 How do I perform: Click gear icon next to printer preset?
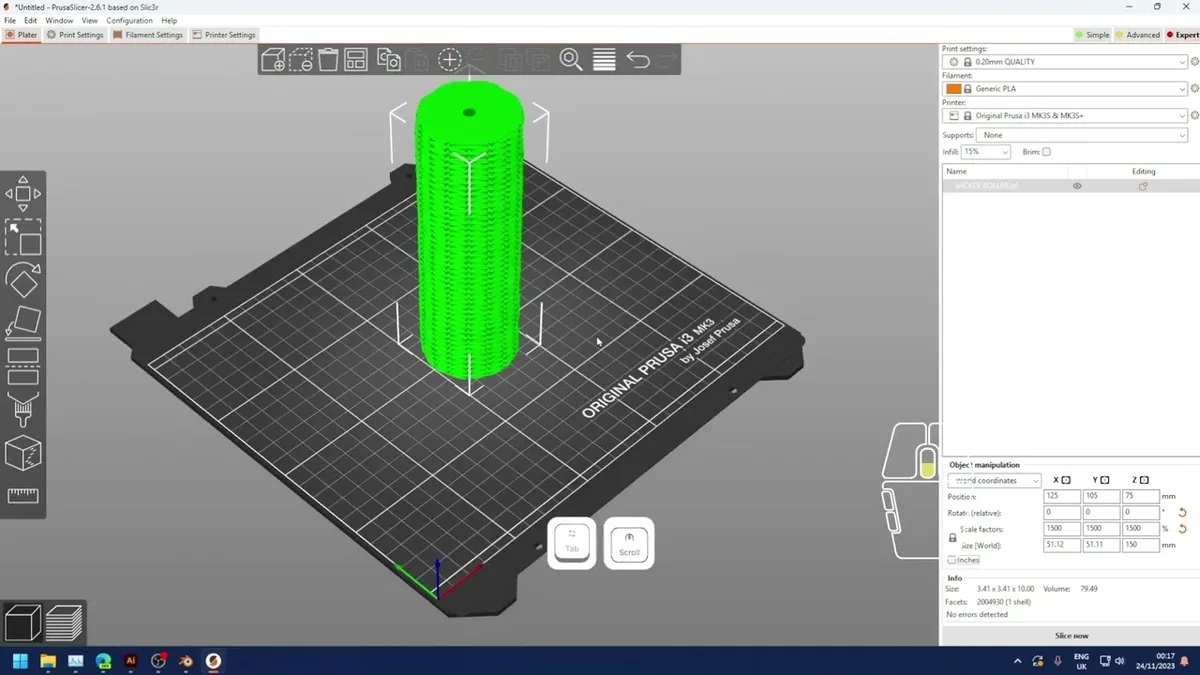pyautogui.click(x=1195, y=116)
